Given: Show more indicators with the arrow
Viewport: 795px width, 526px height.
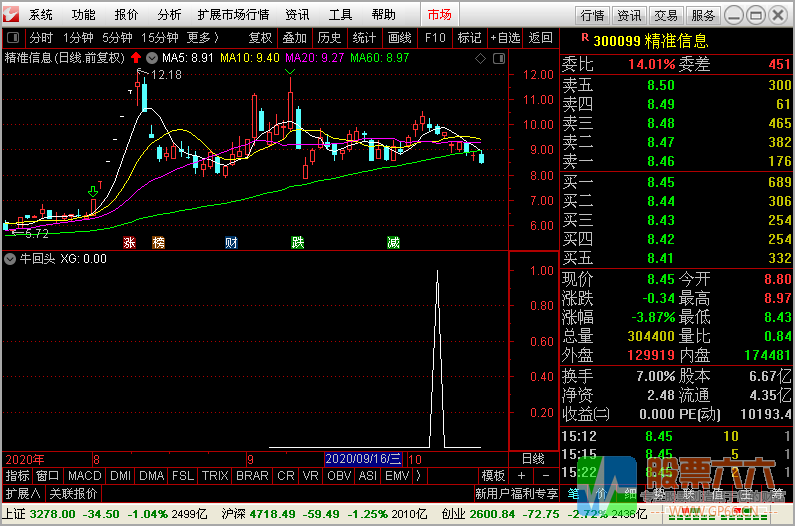Looking at the screenshot, I should click(419, 476).
